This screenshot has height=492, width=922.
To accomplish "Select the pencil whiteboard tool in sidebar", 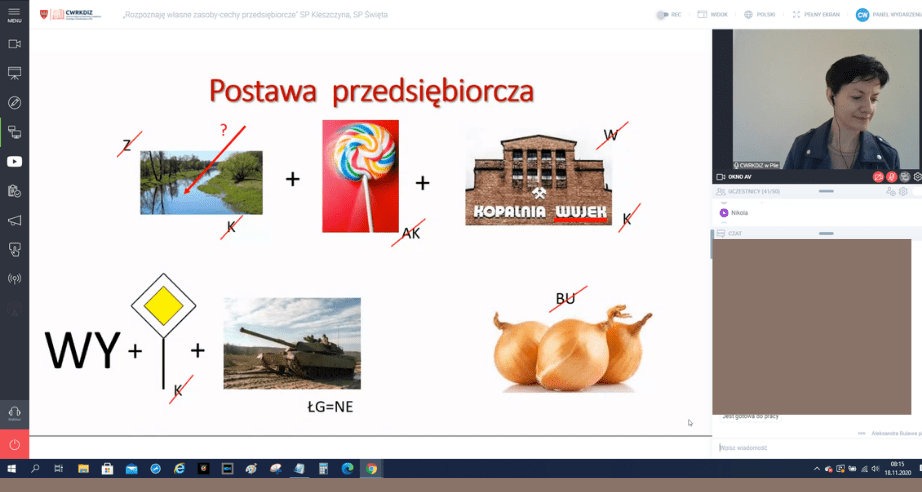I will pyautogui.click(x=14, y=102).
